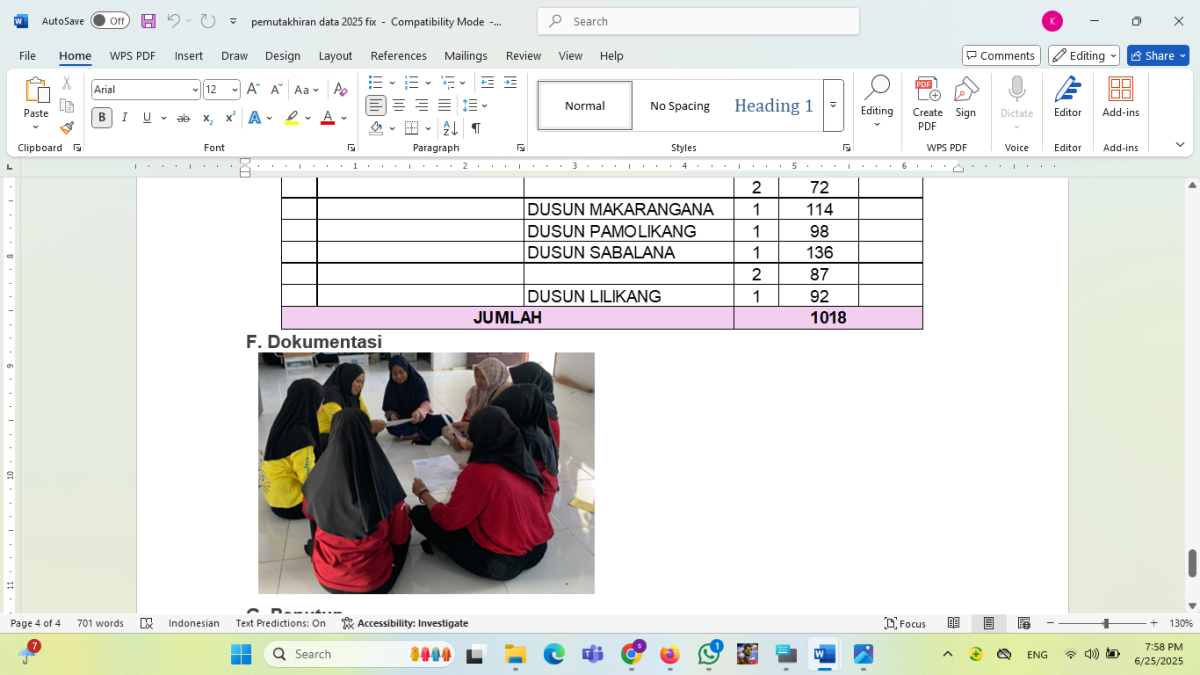This screenshot has height=675, width=1200.
Task: Click the 701 words count in status bar
Action: pyautogui.click(x=100, y=623)
